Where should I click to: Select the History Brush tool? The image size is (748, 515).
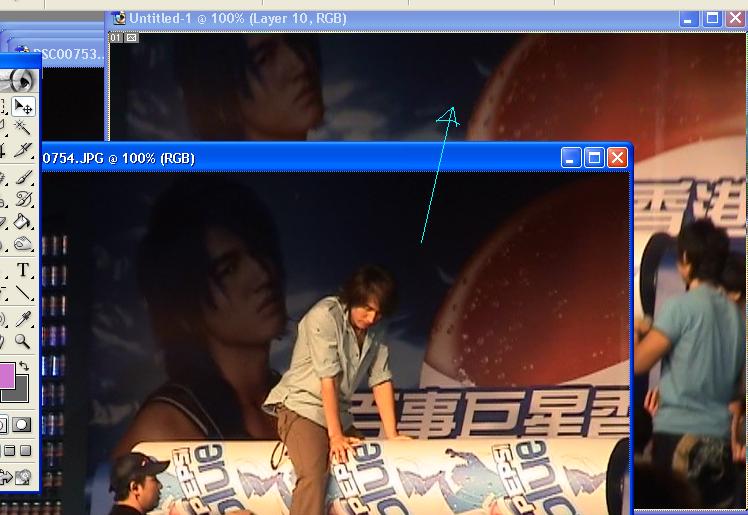23,199
